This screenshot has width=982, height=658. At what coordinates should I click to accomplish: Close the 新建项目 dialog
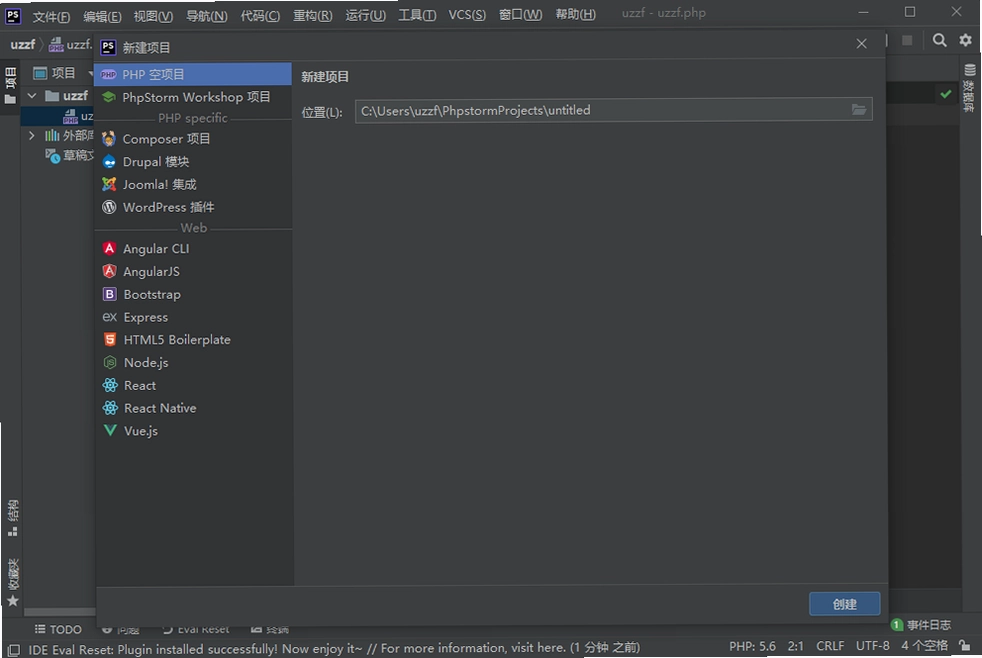coord(862,44)
